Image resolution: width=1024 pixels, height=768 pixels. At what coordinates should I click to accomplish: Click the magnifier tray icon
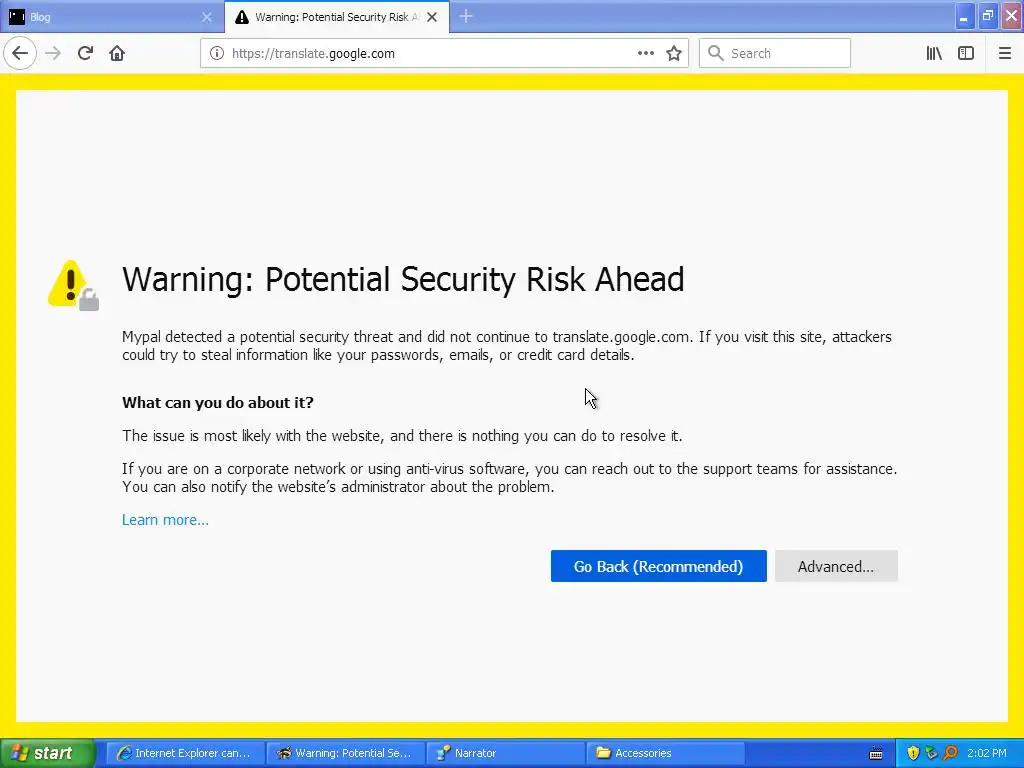click(950, 753)
